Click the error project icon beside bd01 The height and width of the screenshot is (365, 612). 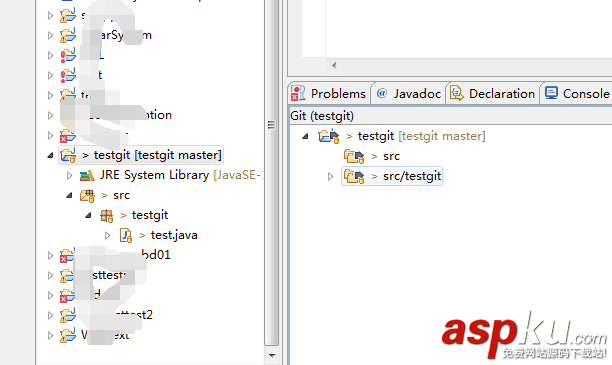[67, 255]
